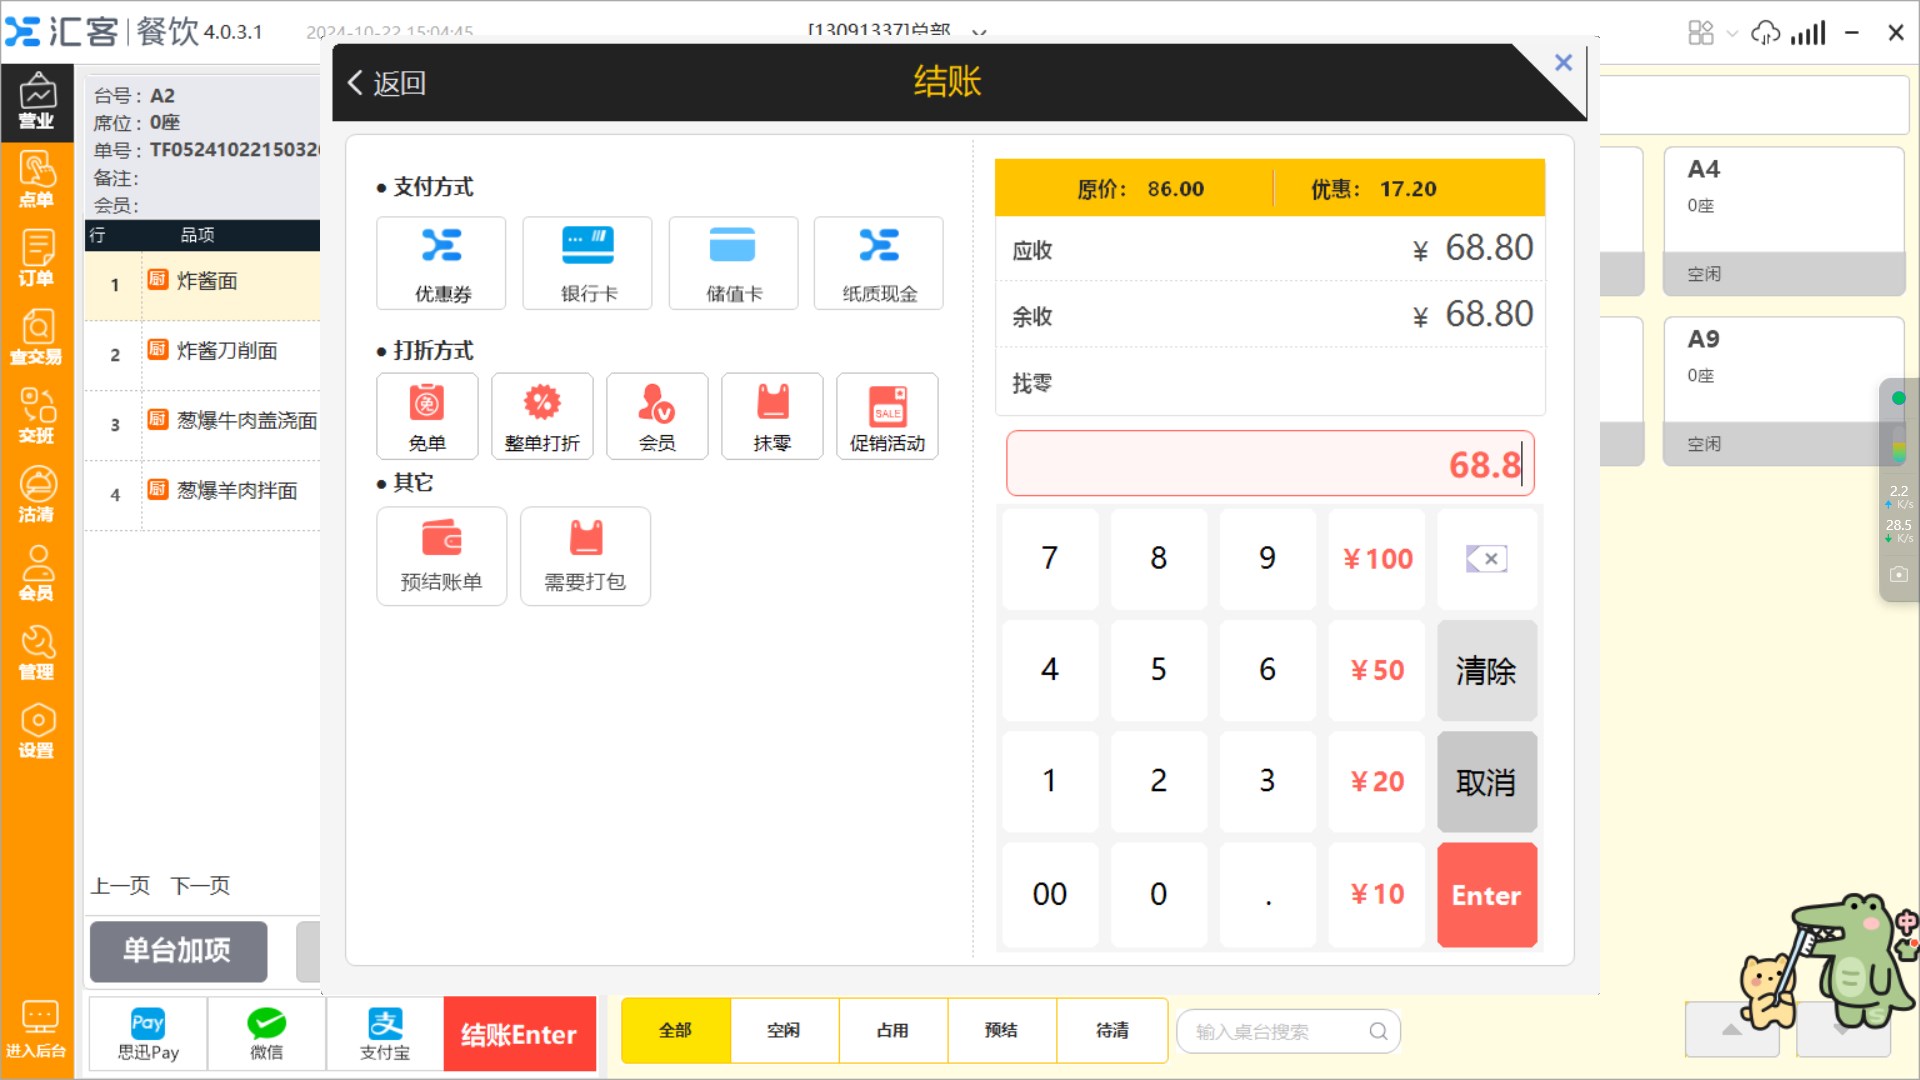The height and width of the screenshot is (1080, 1920).
Task: Expand the headquarters store dropdown
Action: [979, 31]
